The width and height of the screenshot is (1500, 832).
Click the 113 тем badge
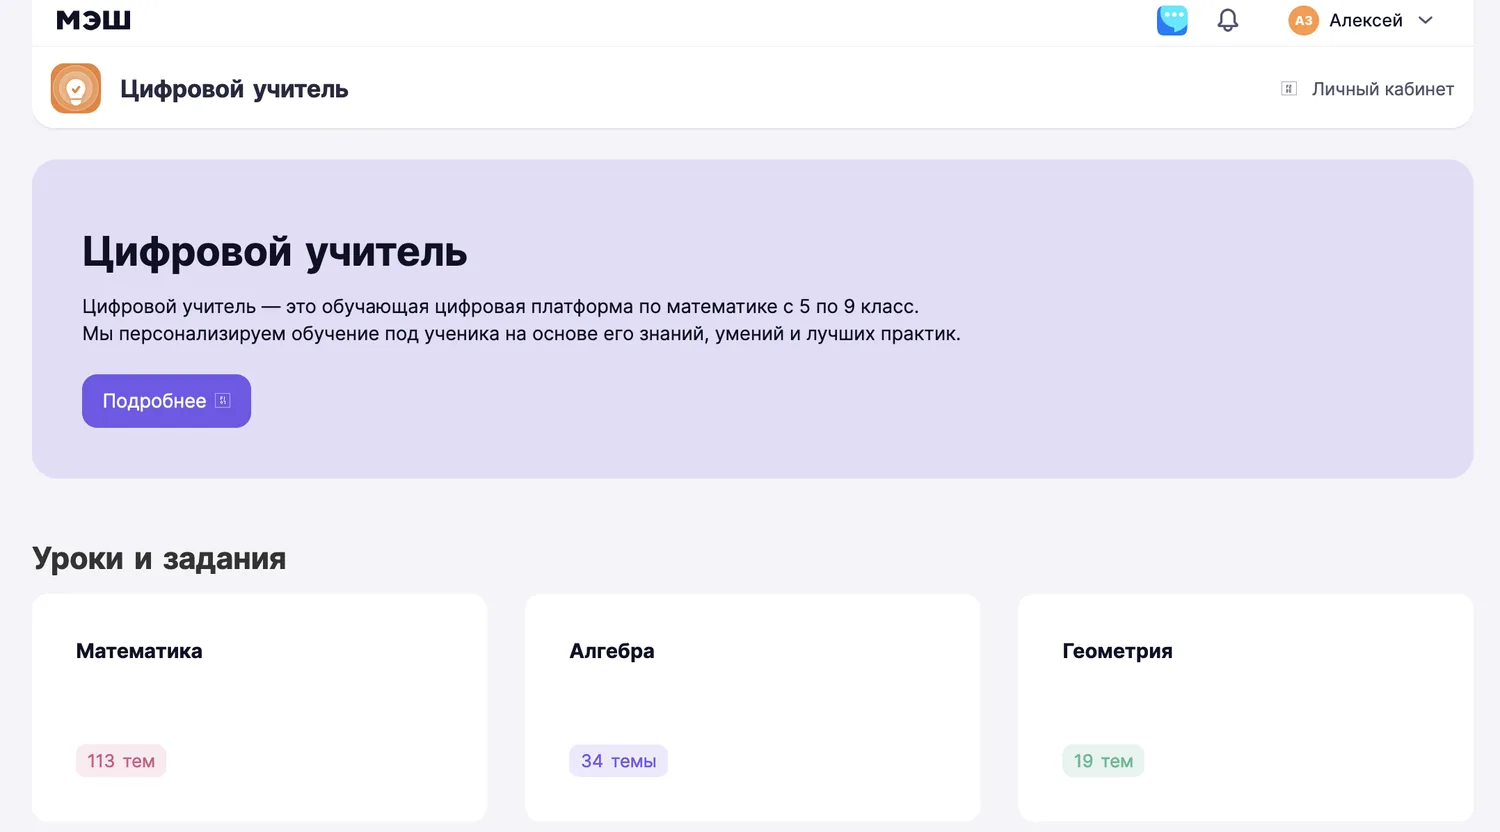tap(121, 761)
